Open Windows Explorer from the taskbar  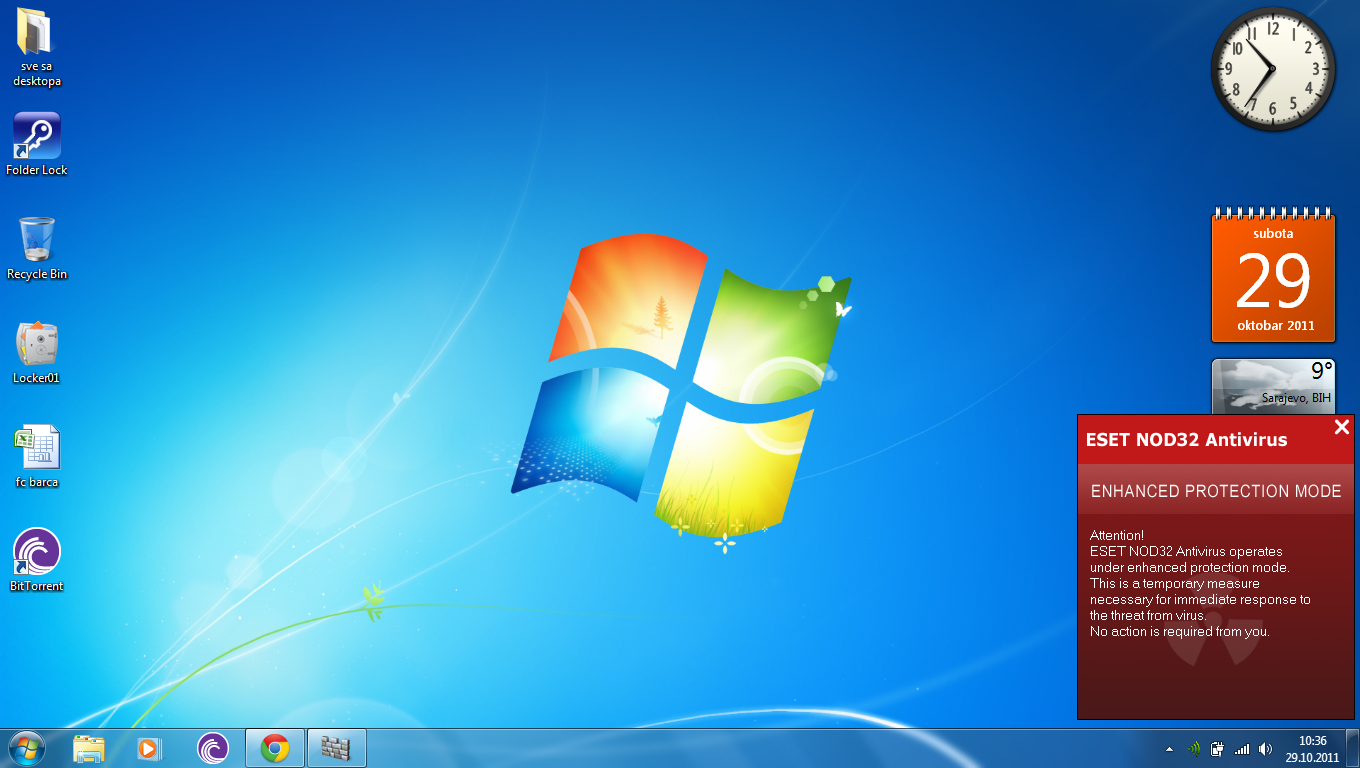(x=89, y=748)
